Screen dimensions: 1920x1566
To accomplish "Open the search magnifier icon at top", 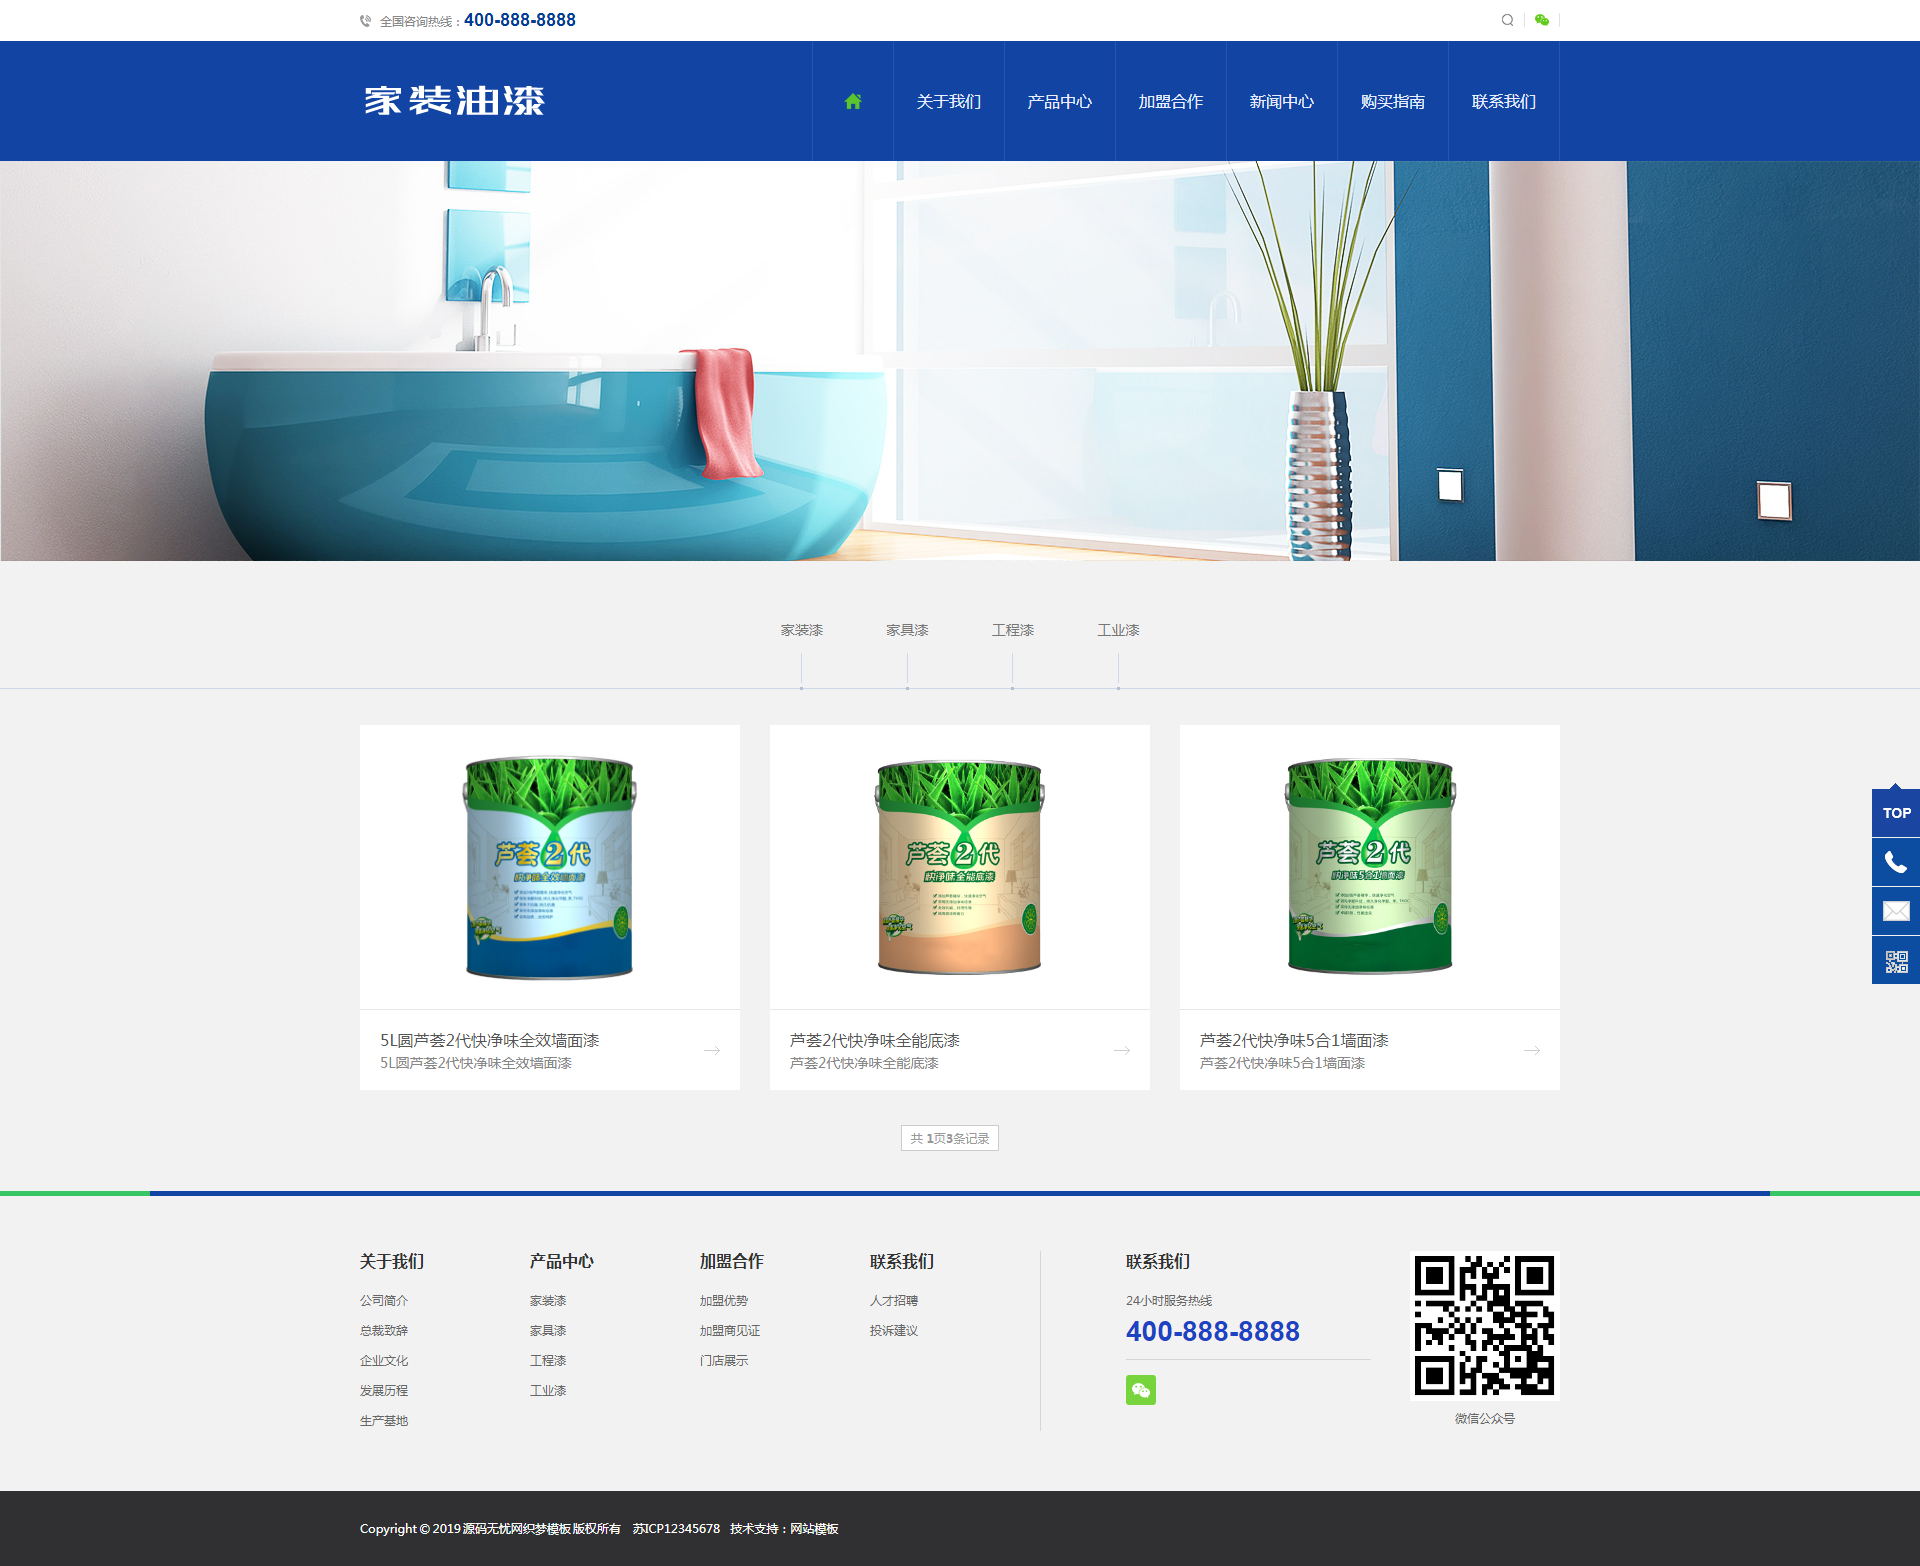I will tap(1507, 20).
